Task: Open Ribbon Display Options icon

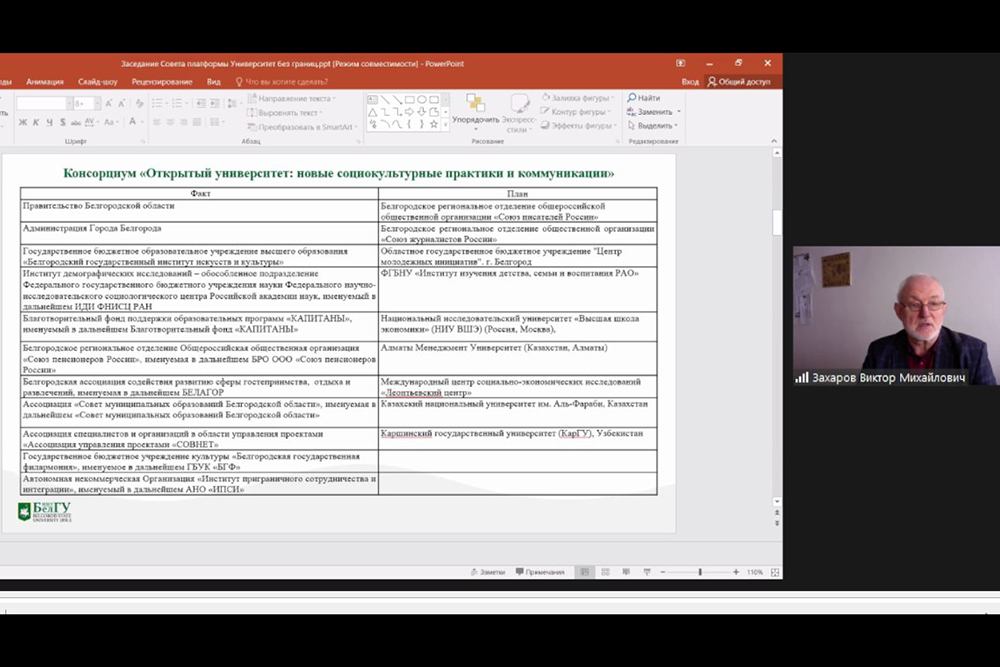Action: coord(680,63)
